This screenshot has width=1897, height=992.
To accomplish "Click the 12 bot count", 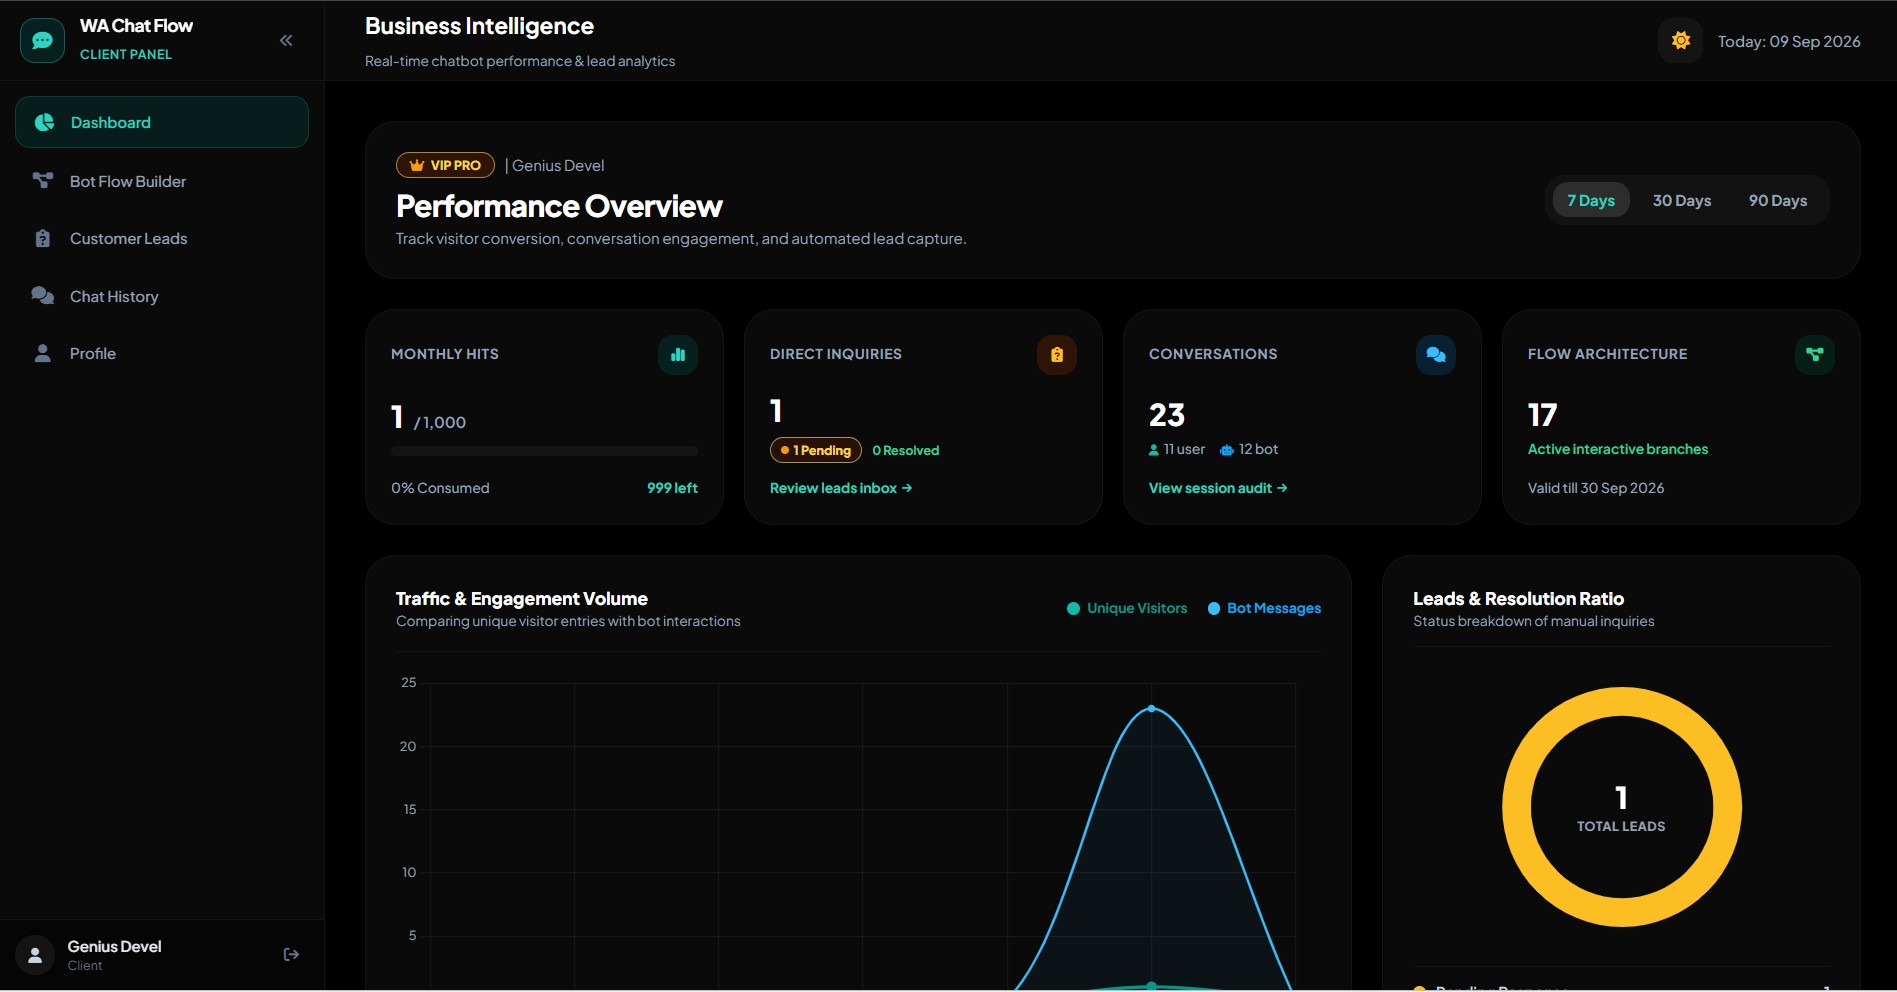I will point(1249,449).
